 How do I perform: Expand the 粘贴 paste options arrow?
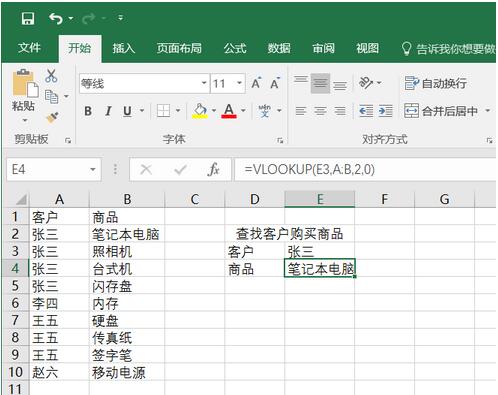click(x=25, y=120)
